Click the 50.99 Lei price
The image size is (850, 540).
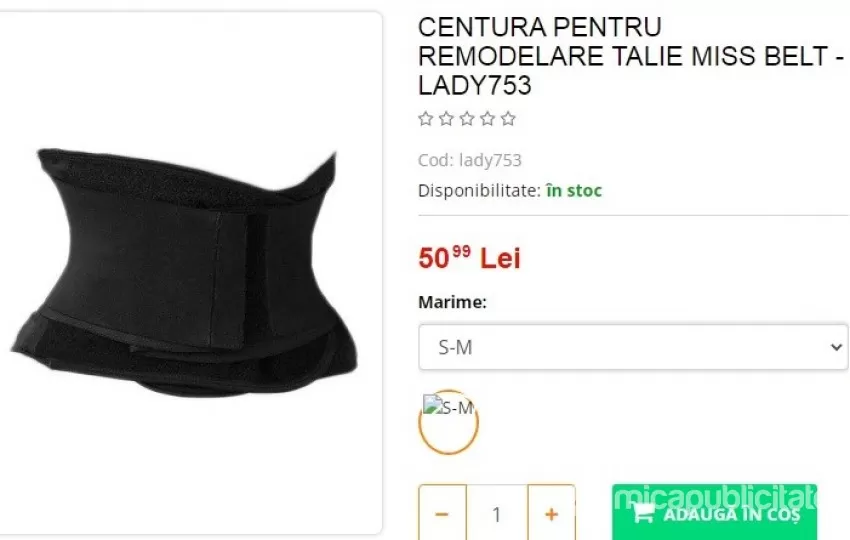coord(469,257)
